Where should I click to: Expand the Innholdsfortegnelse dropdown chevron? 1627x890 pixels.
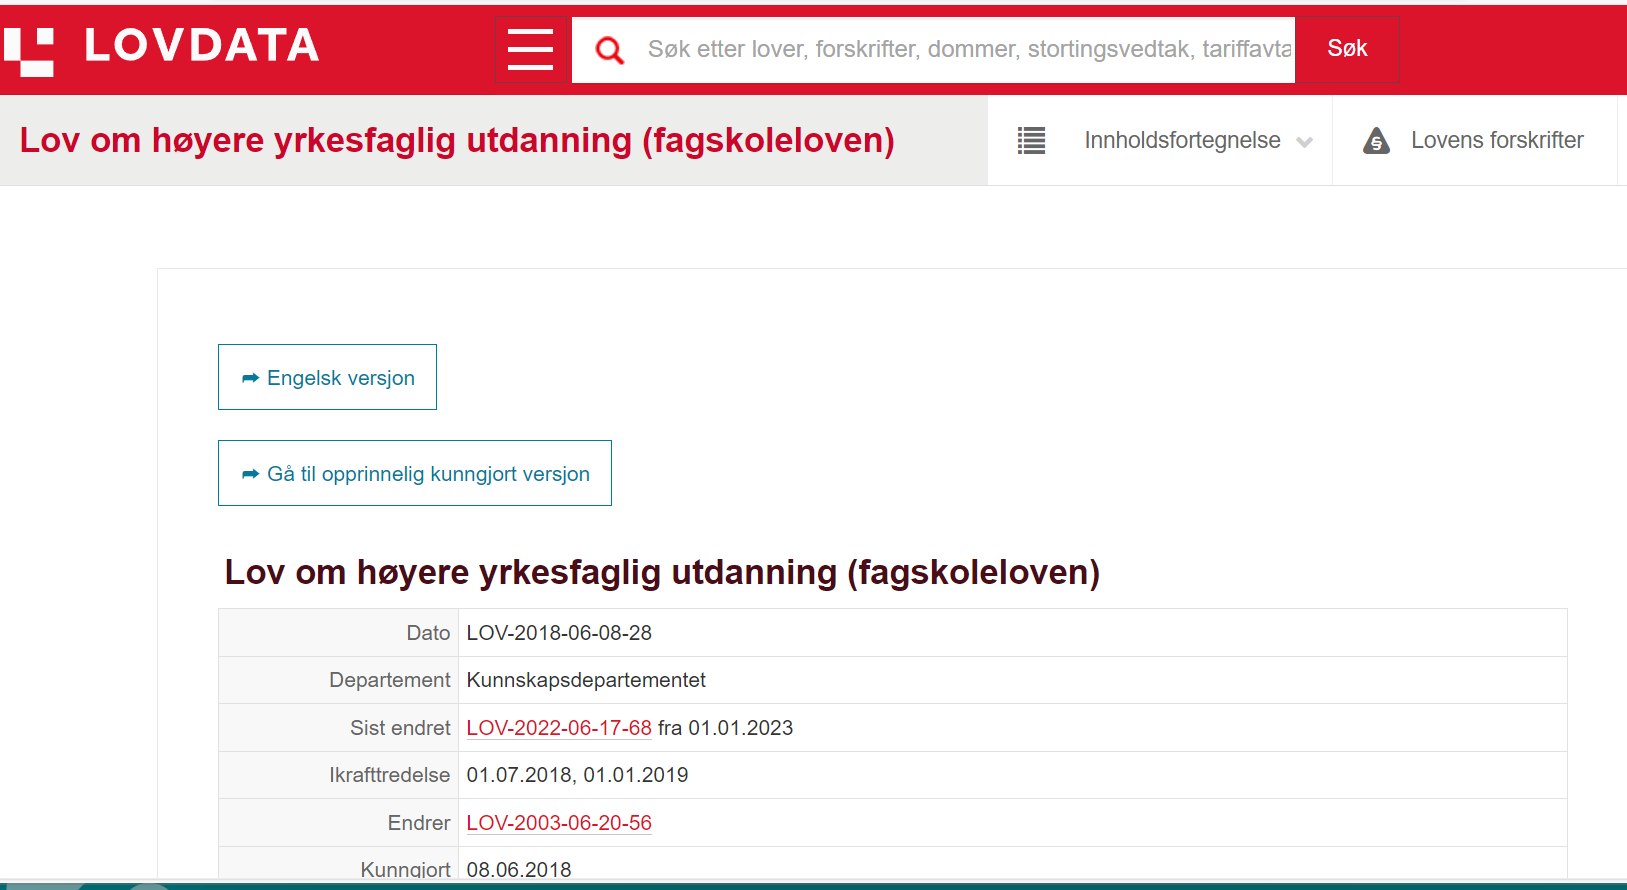(1304, 142)
